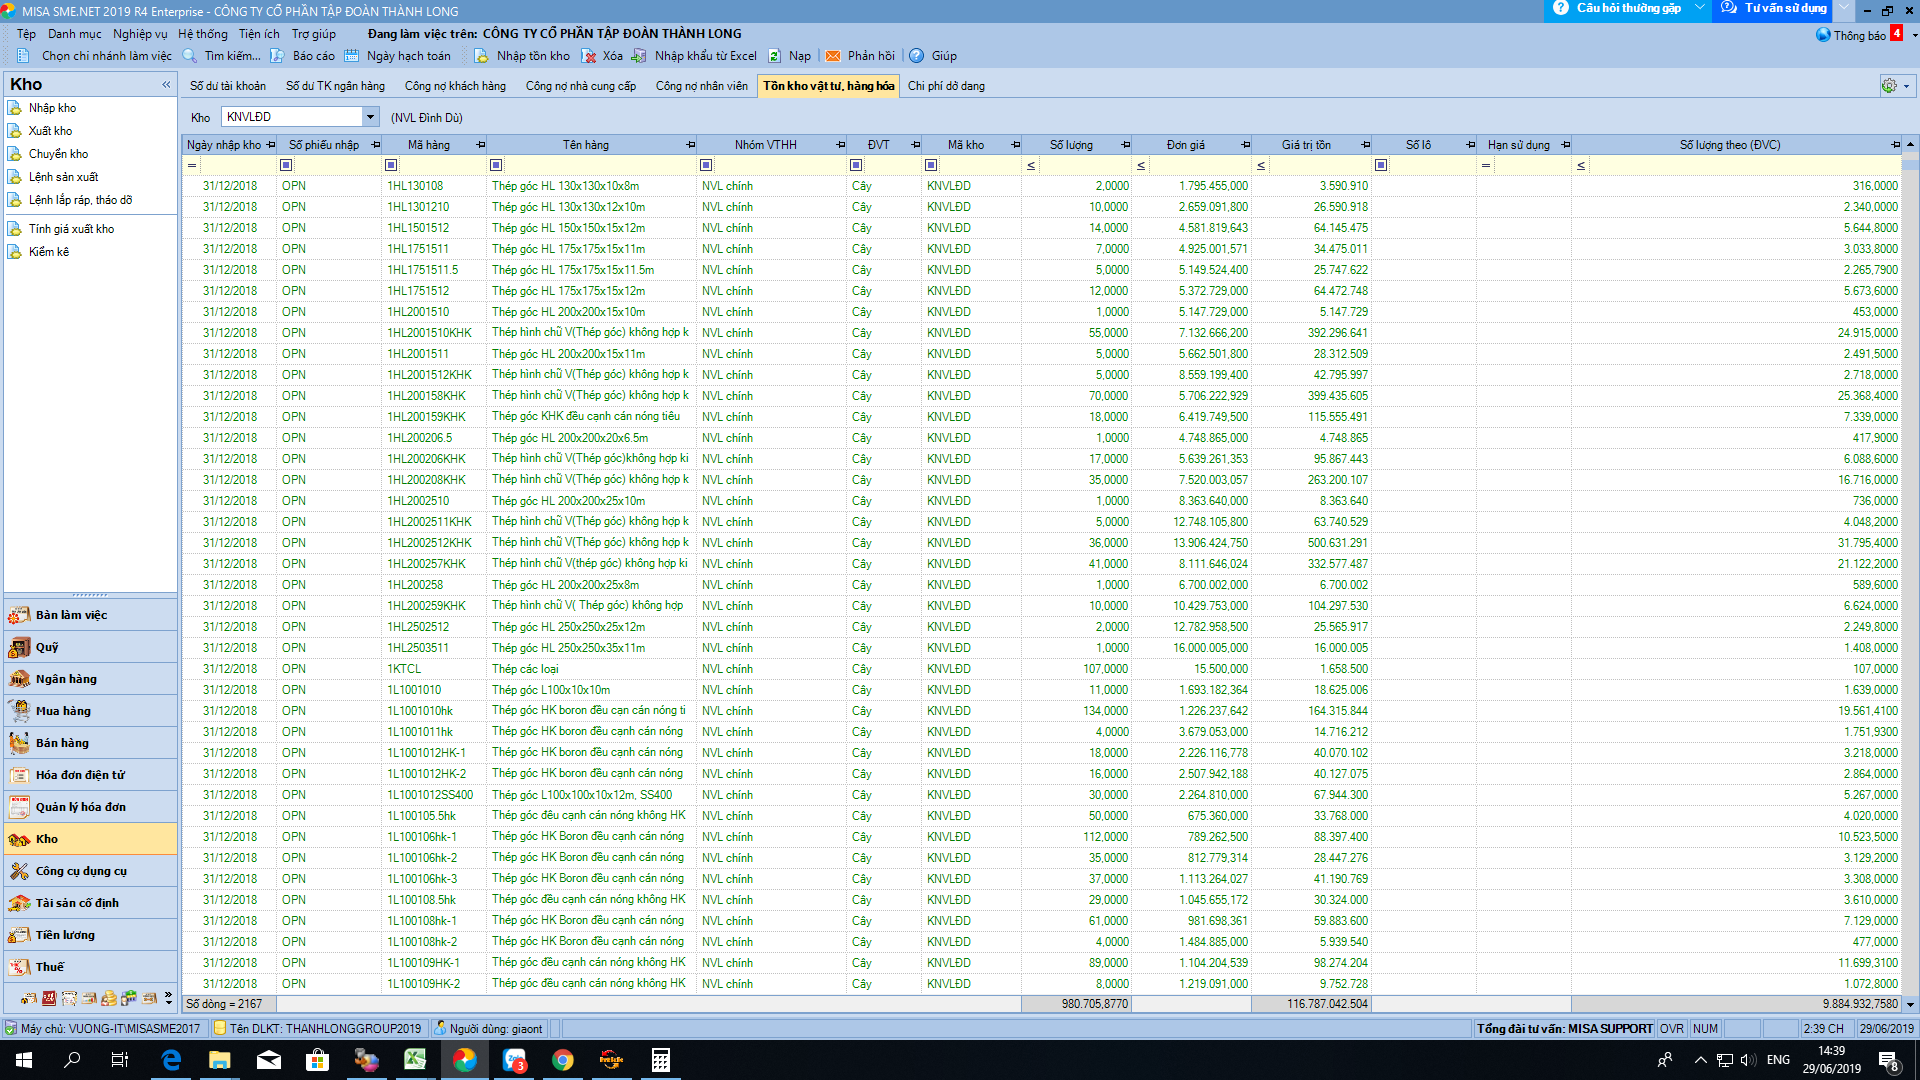Collapse the Kho left navigation panel

[166, 85]
